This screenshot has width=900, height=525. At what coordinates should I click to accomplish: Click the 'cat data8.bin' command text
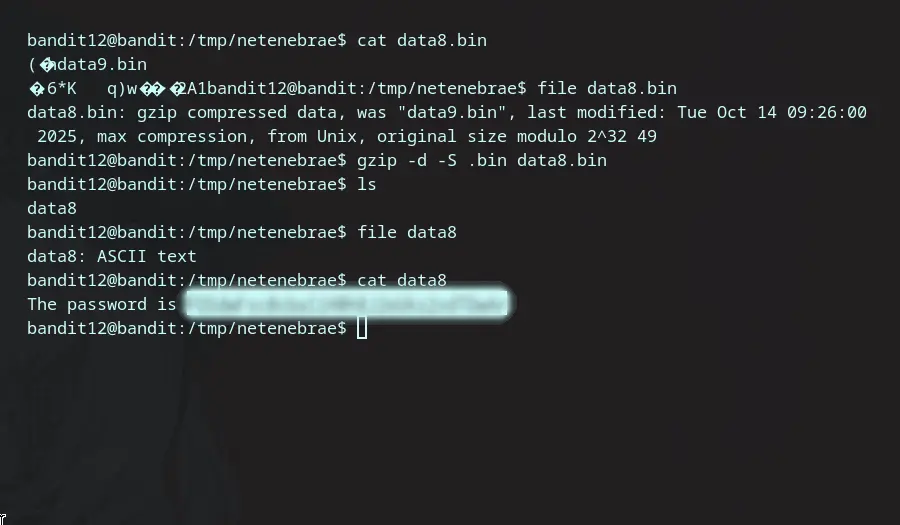pyautogui.click(x=422, y=41)
